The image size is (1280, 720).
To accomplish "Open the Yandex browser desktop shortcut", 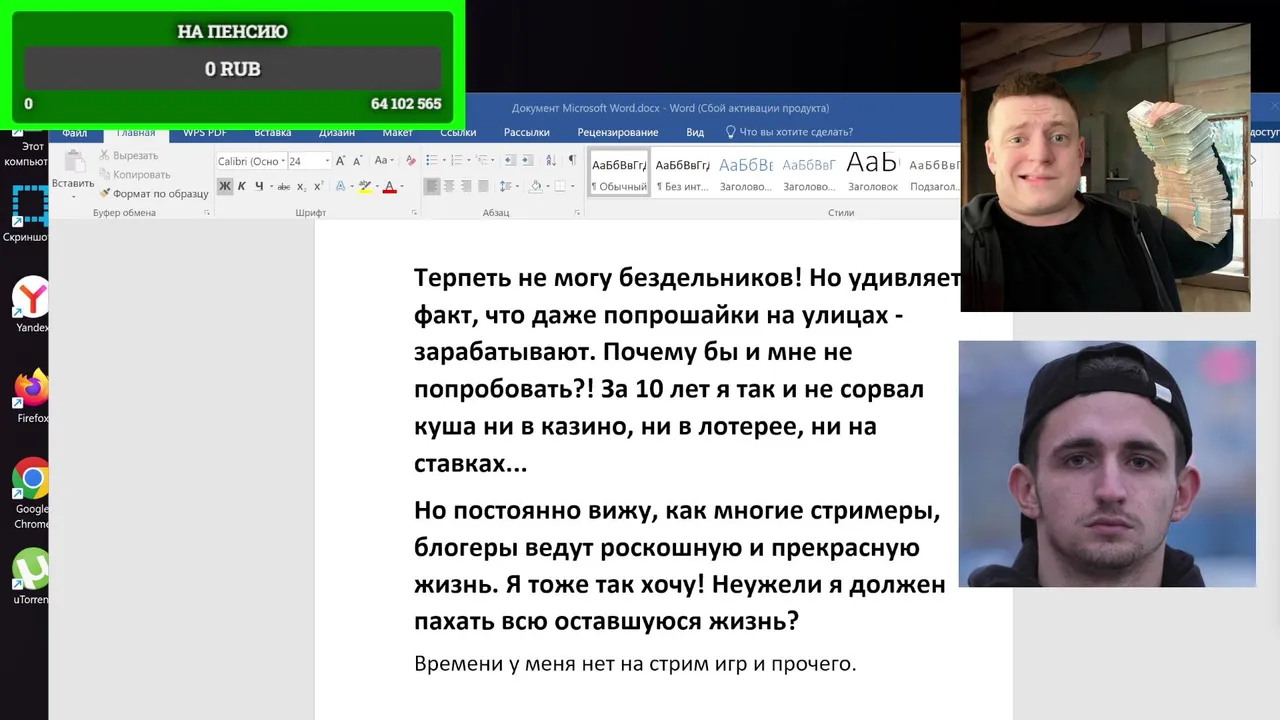I will [x=32, y=305].
